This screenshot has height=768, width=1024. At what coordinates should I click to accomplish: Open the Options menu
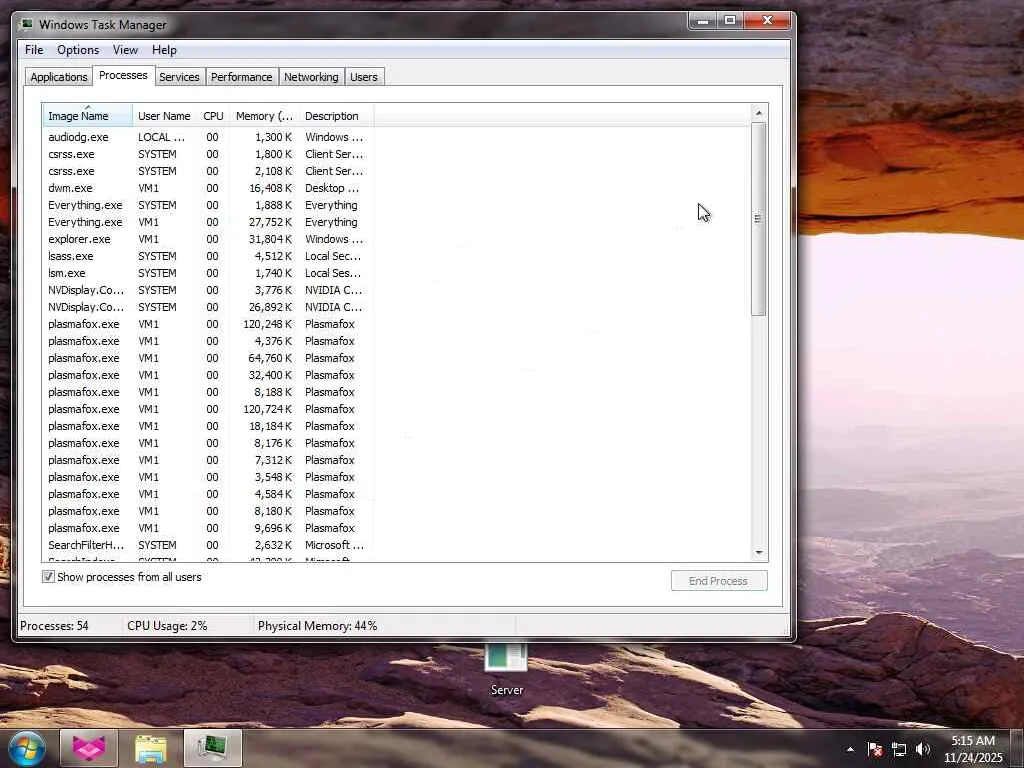[78, 50]
